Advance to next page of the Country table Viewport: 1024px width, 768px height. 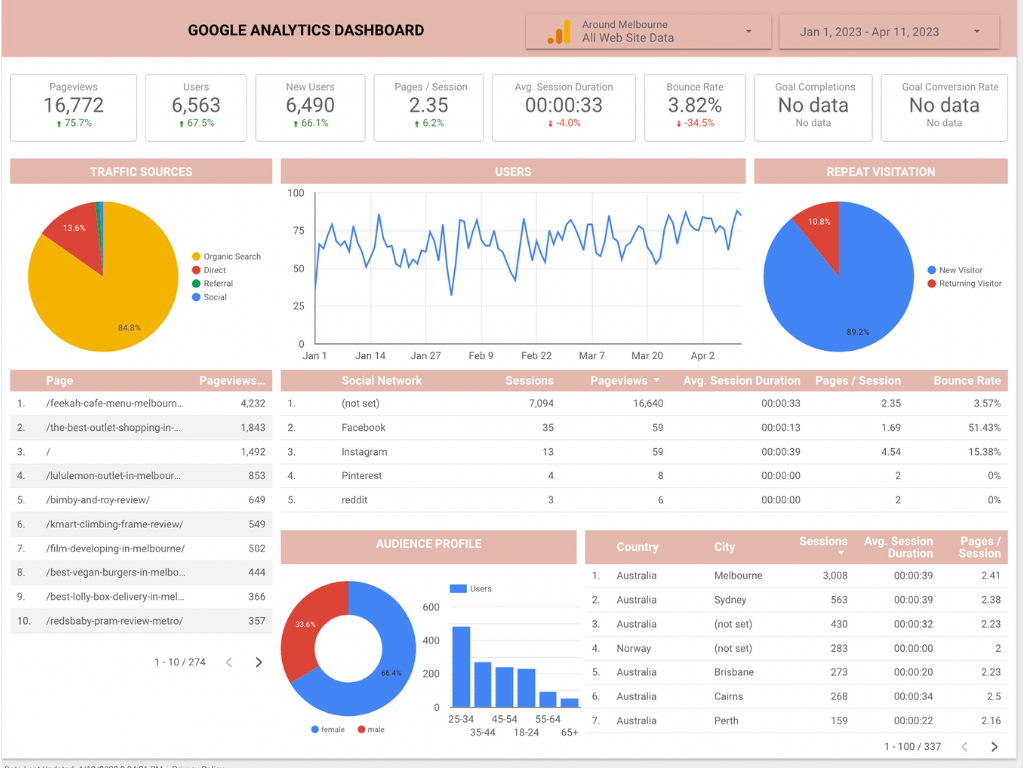pos(993,746)
